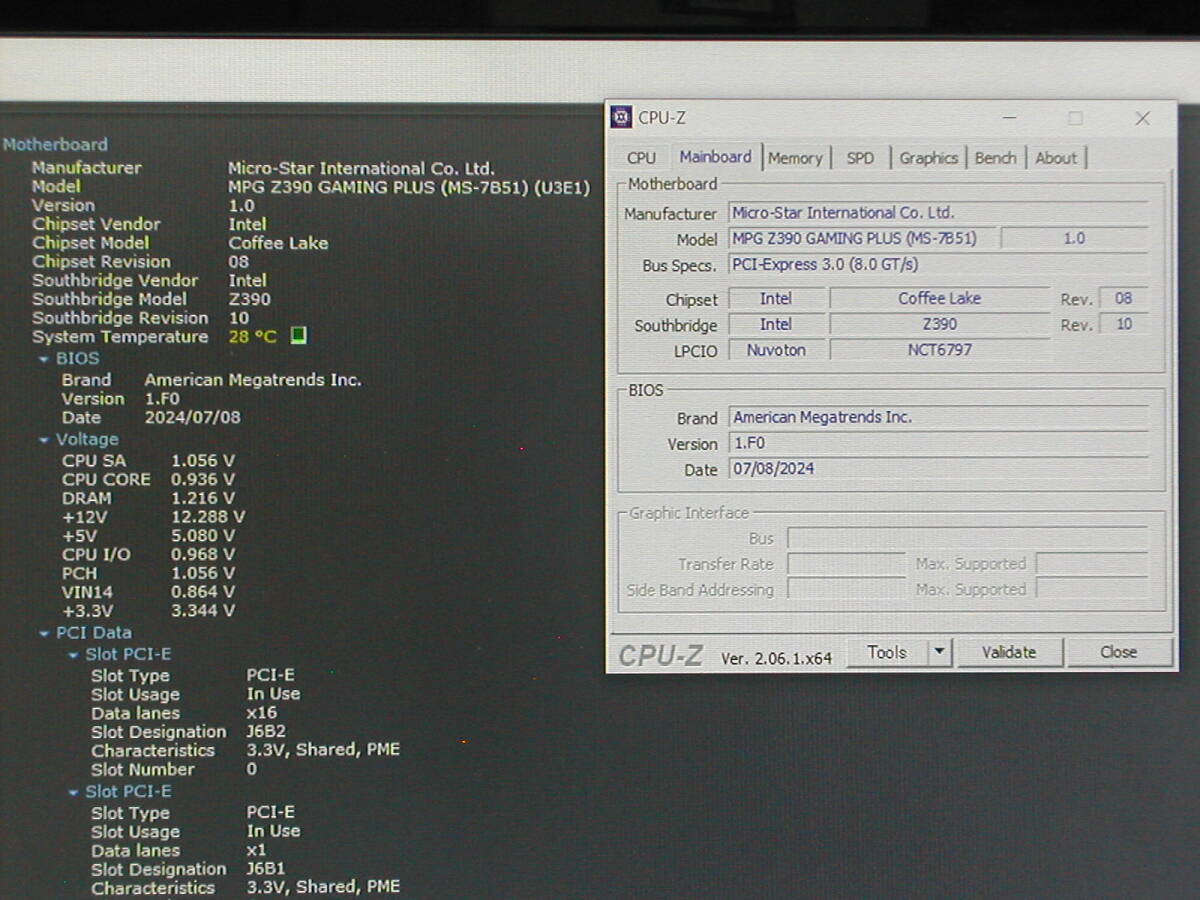Click the PCH 1.056 V row
Image resolution: width=1200 pixels, height=900 pixels.
click(148, 573)
